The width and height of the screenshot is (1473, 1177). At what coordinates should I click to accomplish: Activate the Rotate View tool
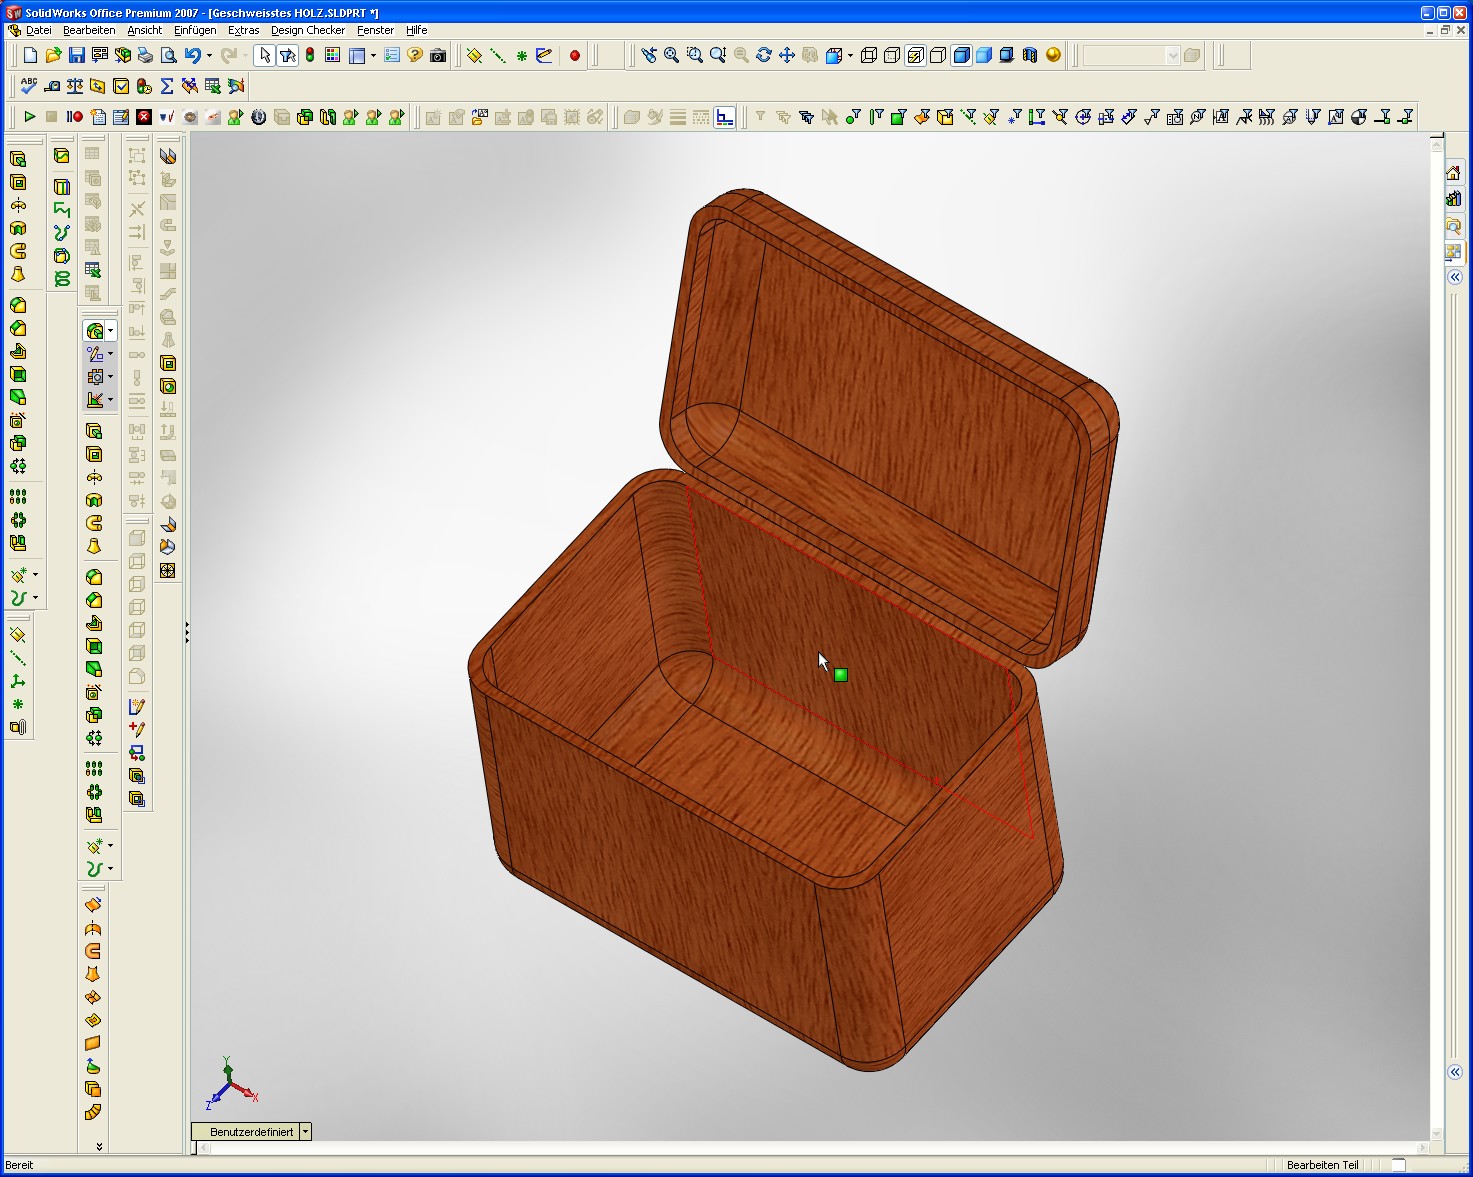[x=764, y=56]
